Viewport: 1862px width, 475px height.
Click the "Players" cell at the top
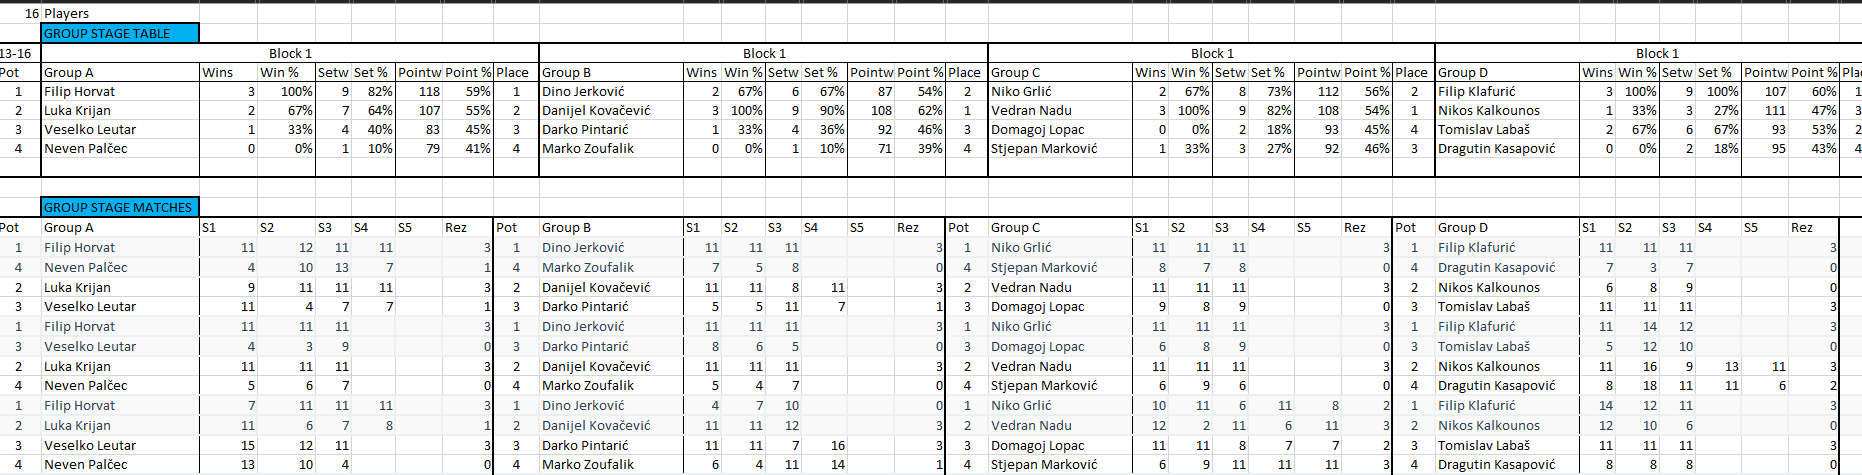pyautogui.click(x=66, y=13)
